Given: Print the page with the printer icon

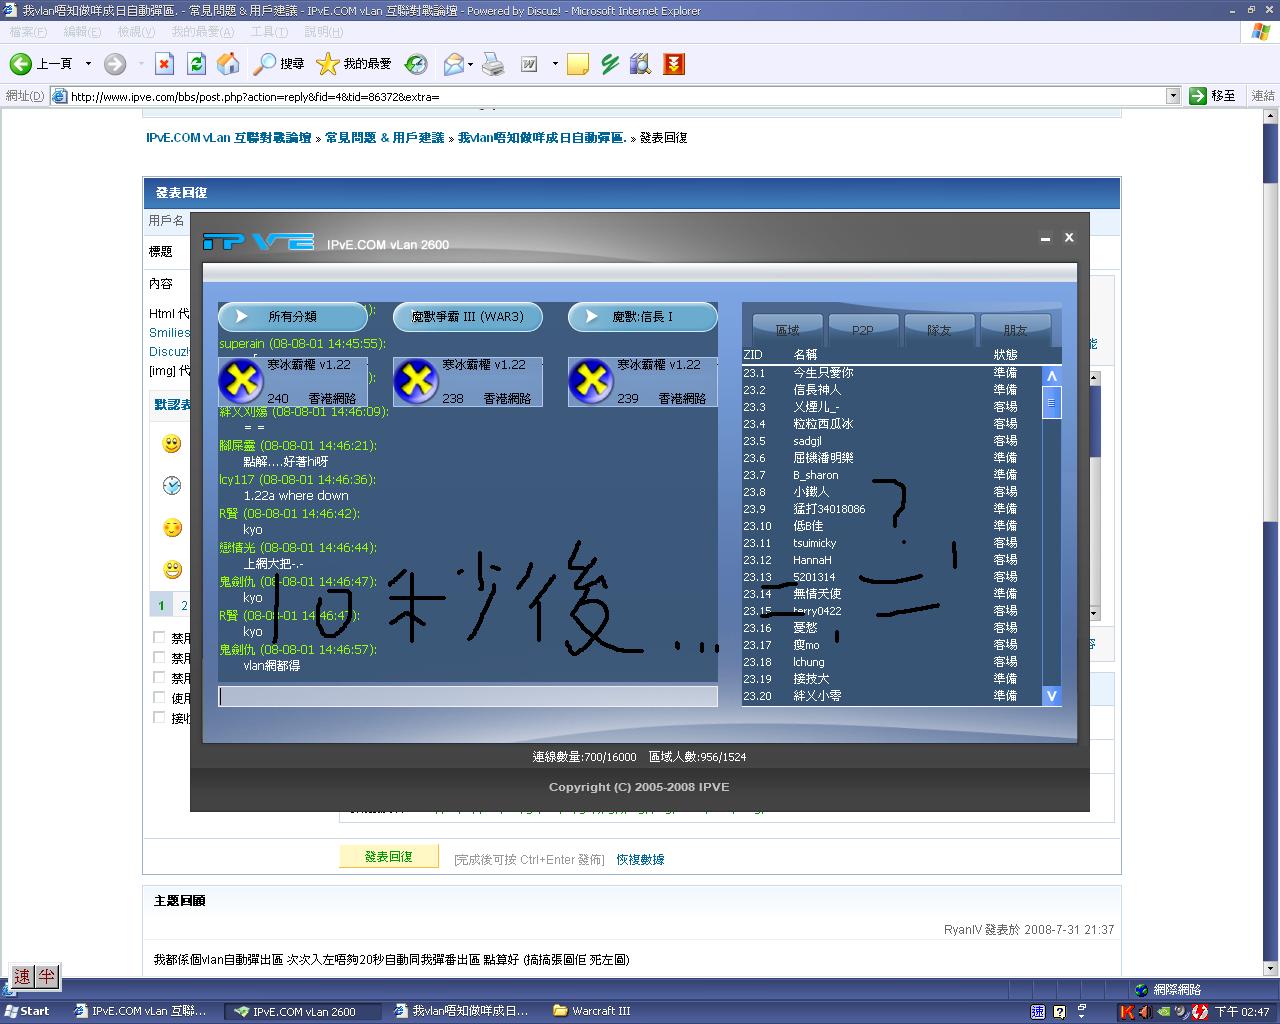Looking at the screenshot, I should coord(493,64).
